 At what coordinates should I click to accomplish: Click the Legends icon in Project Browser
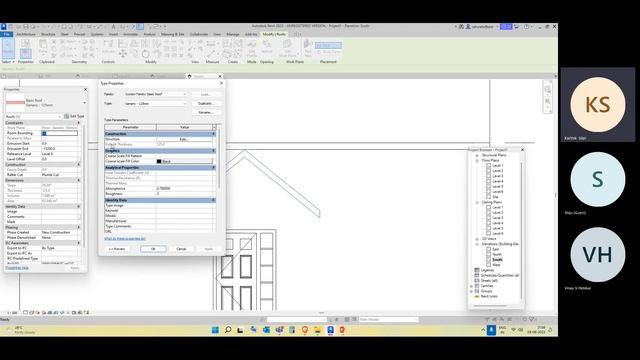[477, 270]
